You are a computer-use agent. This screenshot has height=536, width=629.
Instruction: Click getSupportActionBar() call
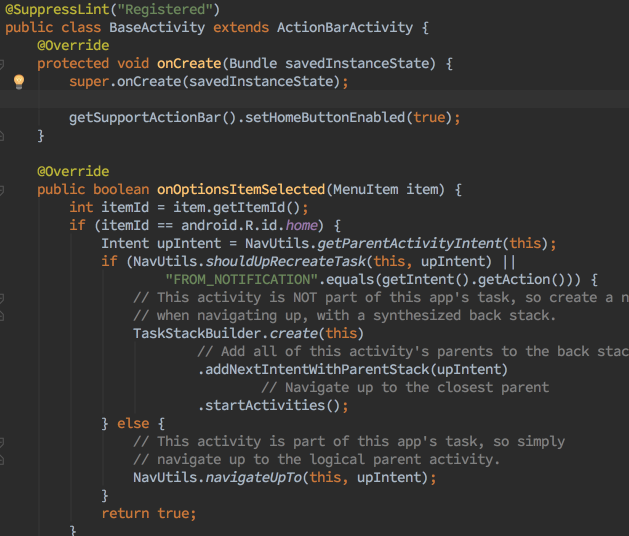pyautogui.click(x=152, y=118)
